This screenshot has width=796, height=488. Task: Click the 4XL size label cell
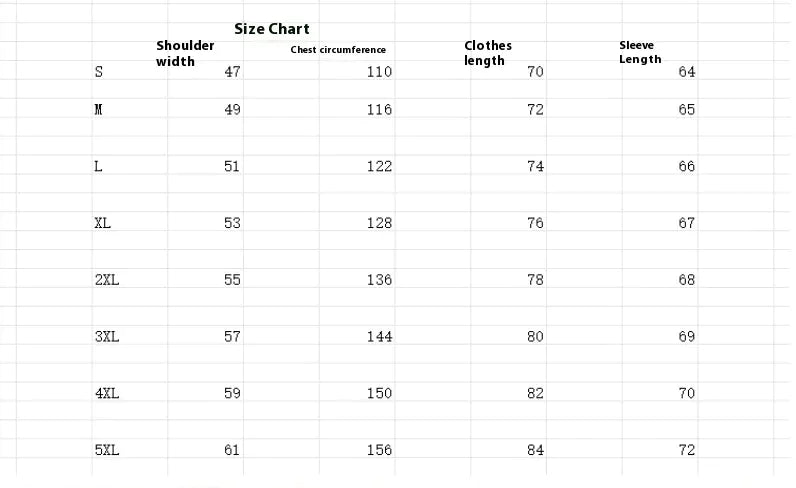coord(106,394)
